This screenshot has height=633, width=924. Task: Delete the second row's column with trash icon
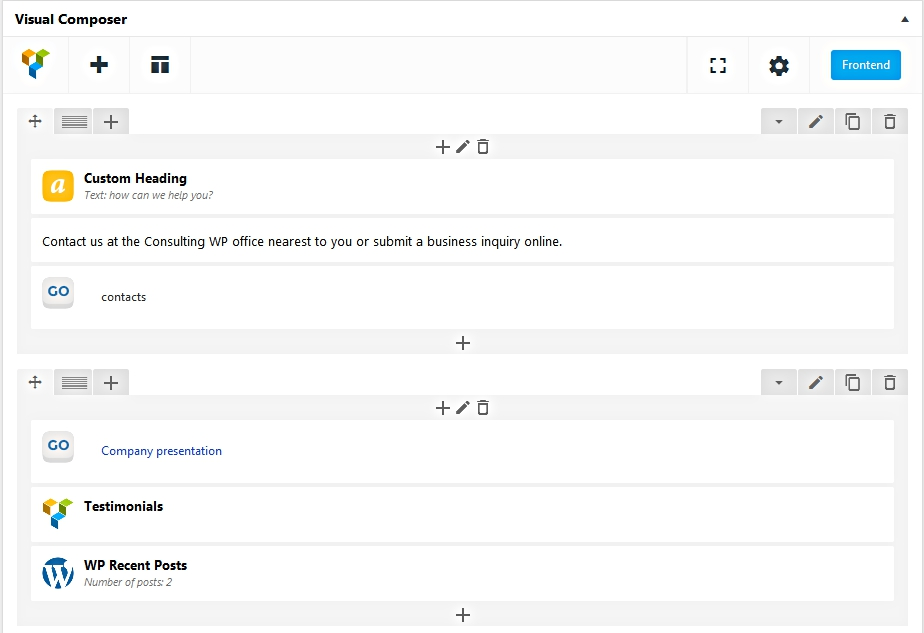[483, 408]
